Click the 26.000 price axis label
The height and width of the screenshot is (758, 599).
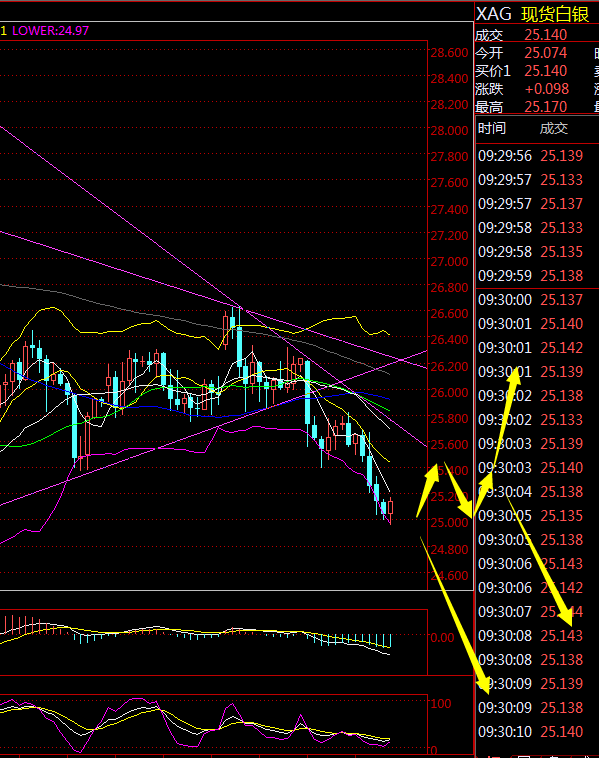click(x=449, y=392)
